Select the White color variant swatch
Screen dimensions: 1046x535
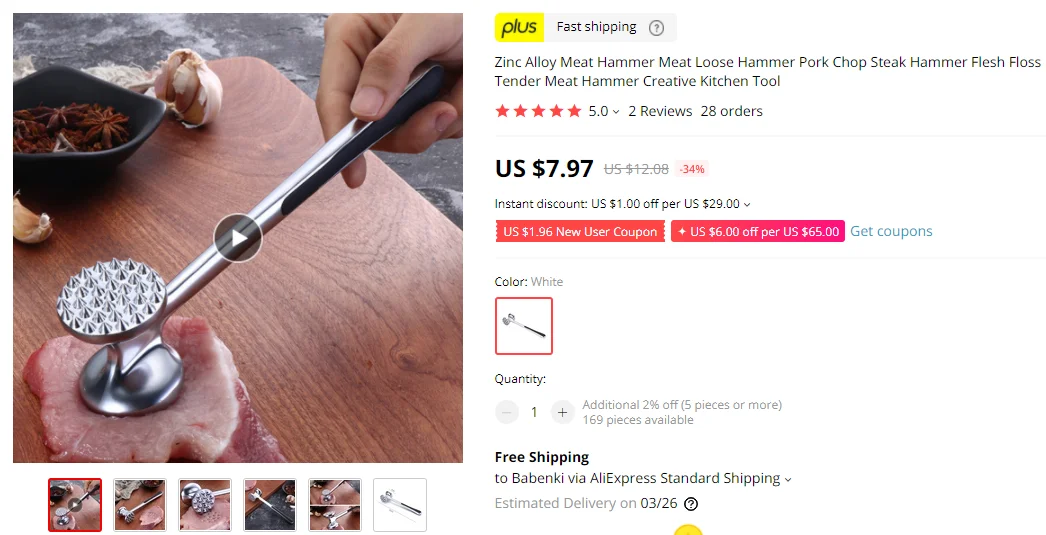coord(524,326)
